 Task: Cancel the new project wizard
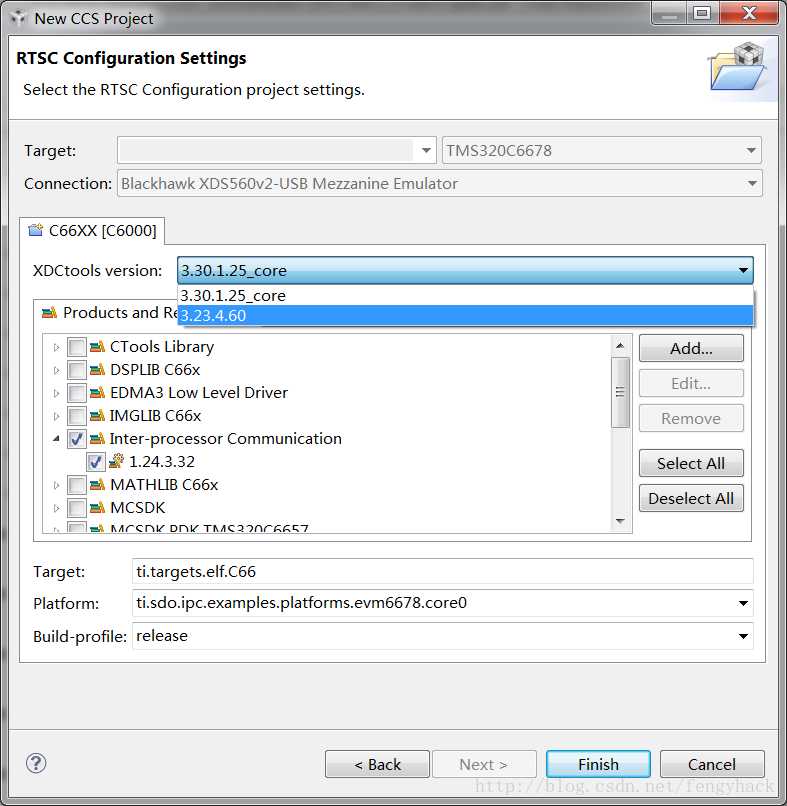[712, 764]
